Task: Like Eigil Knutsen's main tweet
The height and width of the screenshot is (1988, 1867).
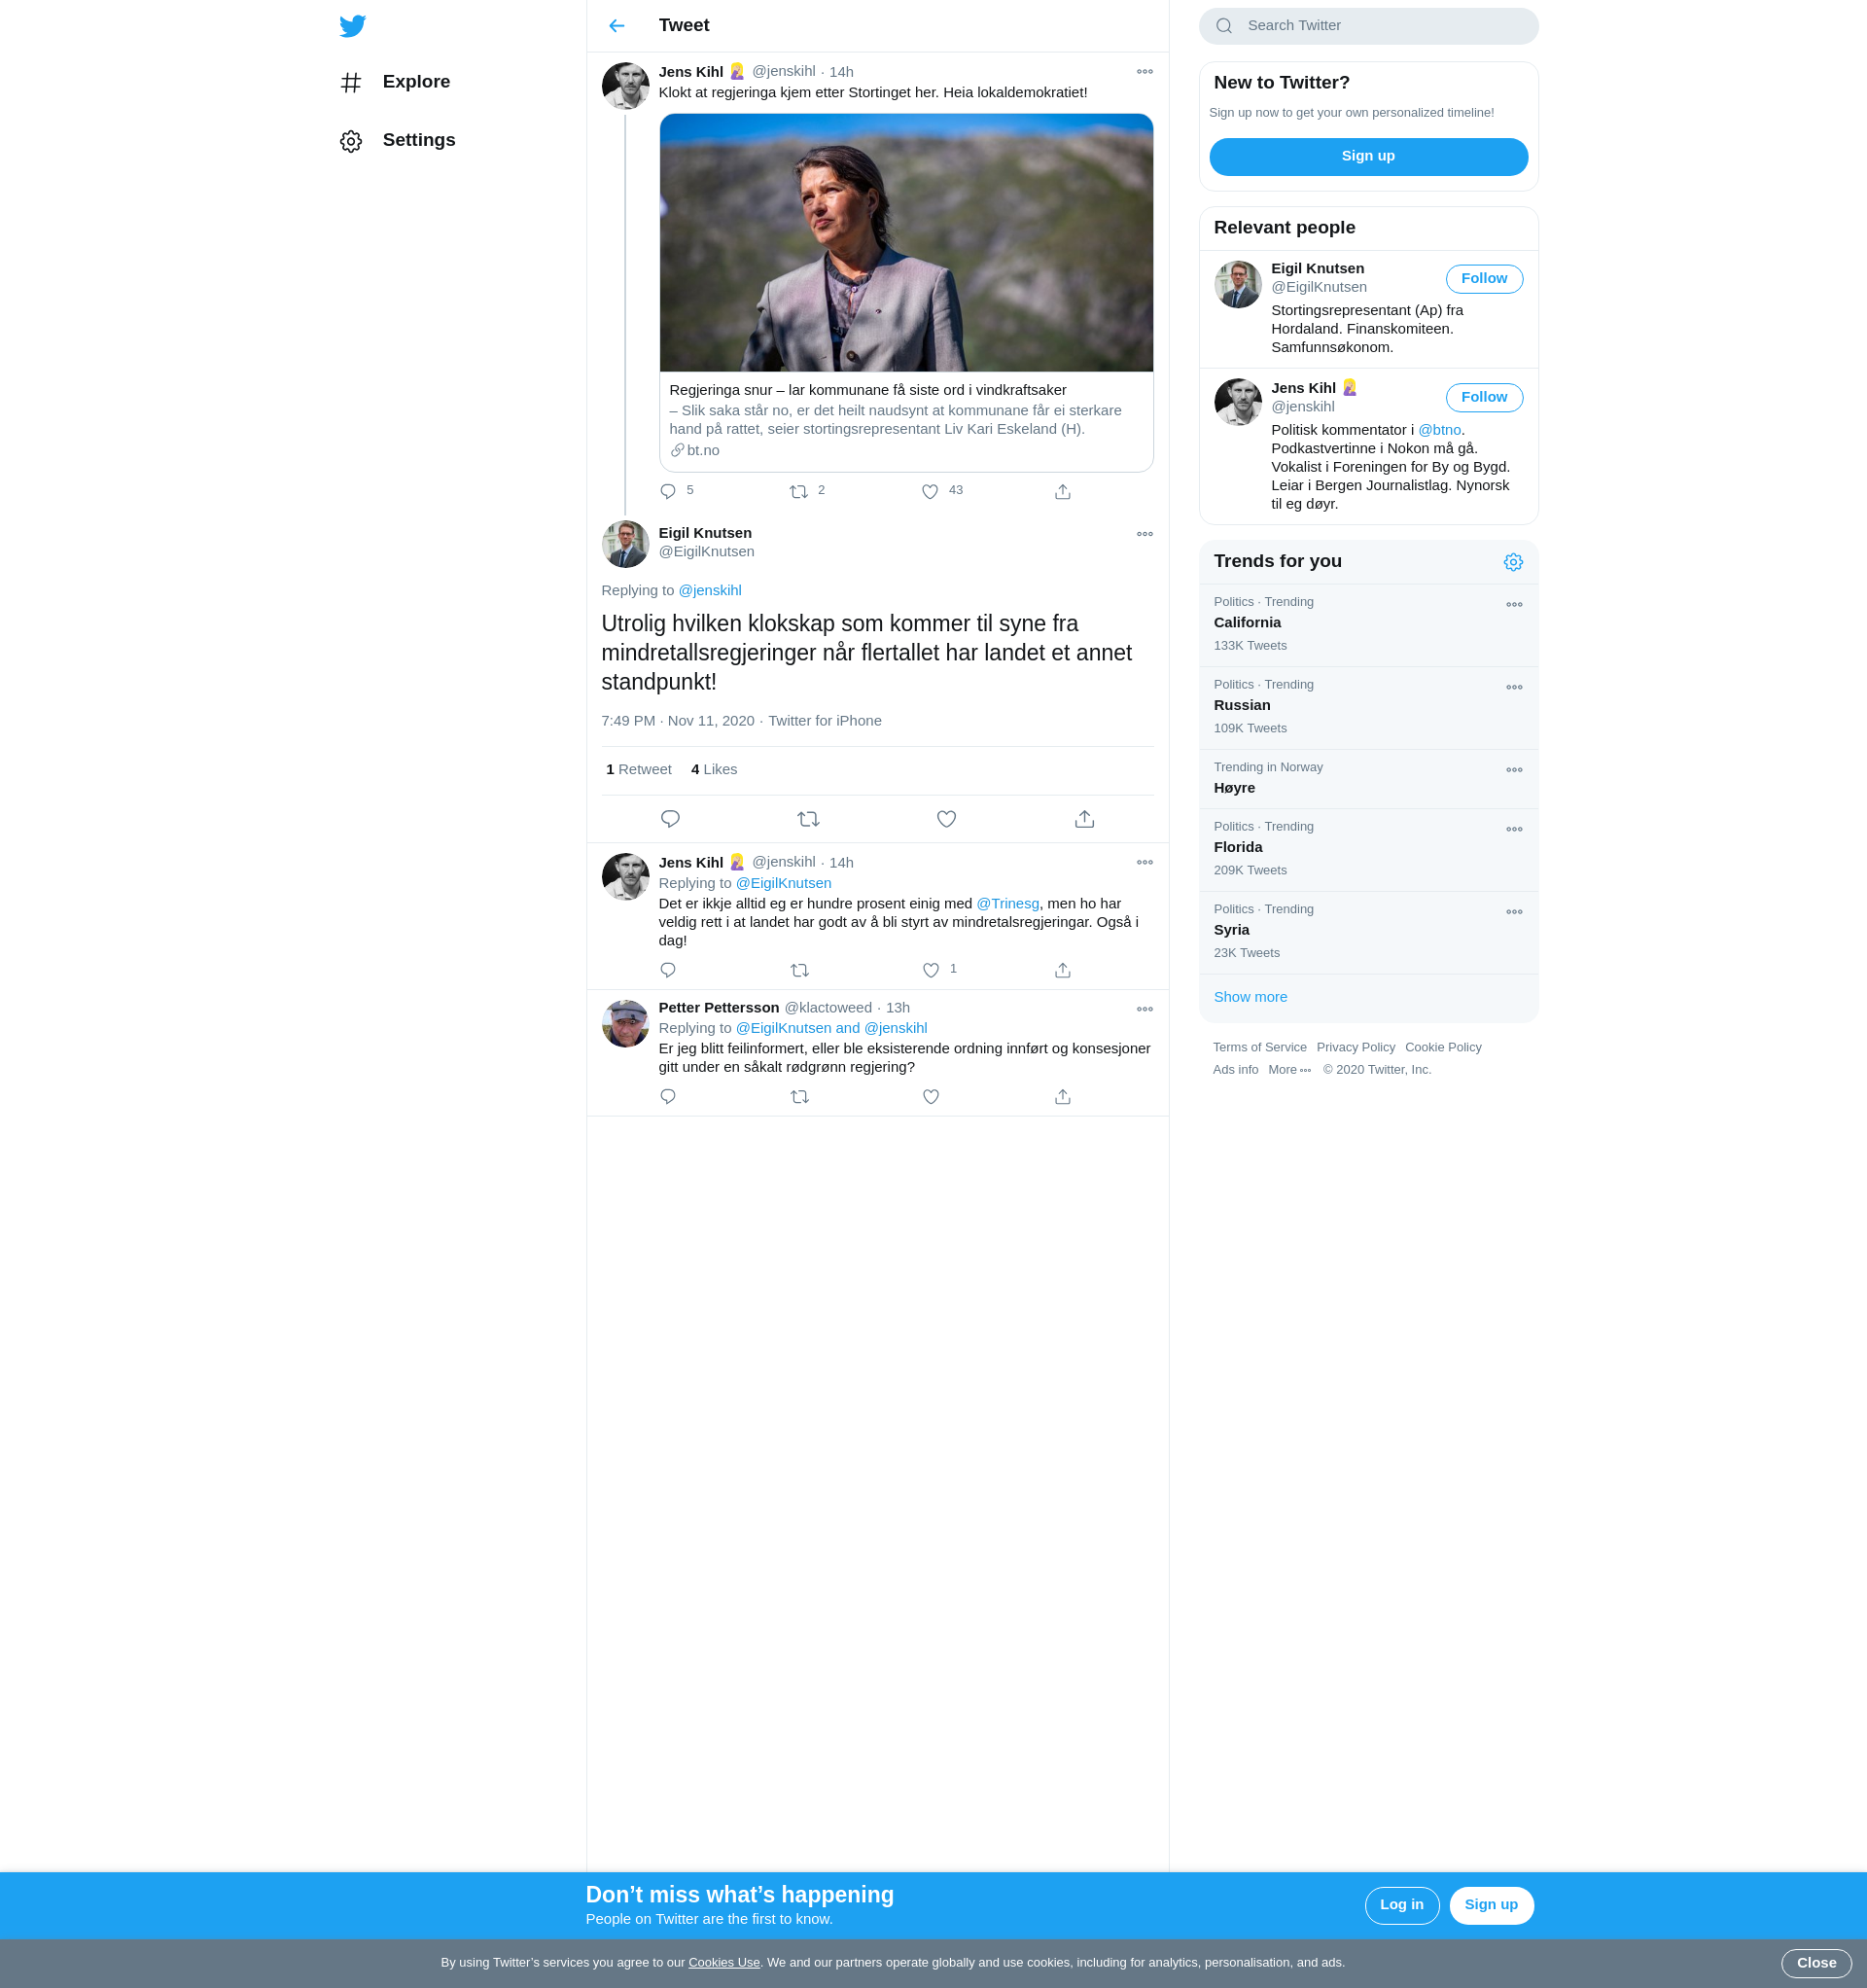Action: tap(946, 819)
